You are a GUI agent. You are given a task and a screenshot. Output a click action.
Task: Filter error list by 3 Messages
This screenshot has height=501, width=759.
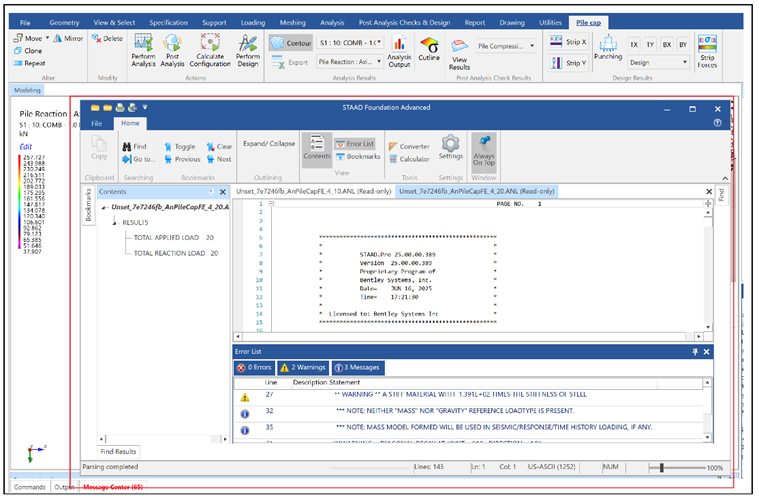358,368
